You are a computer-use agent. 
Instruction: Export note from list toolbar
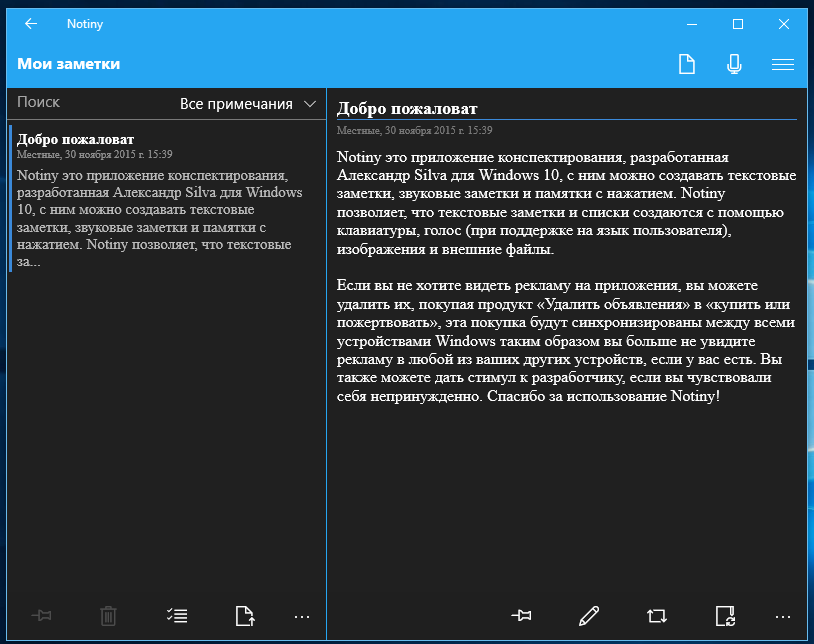(x=245, y=616)
